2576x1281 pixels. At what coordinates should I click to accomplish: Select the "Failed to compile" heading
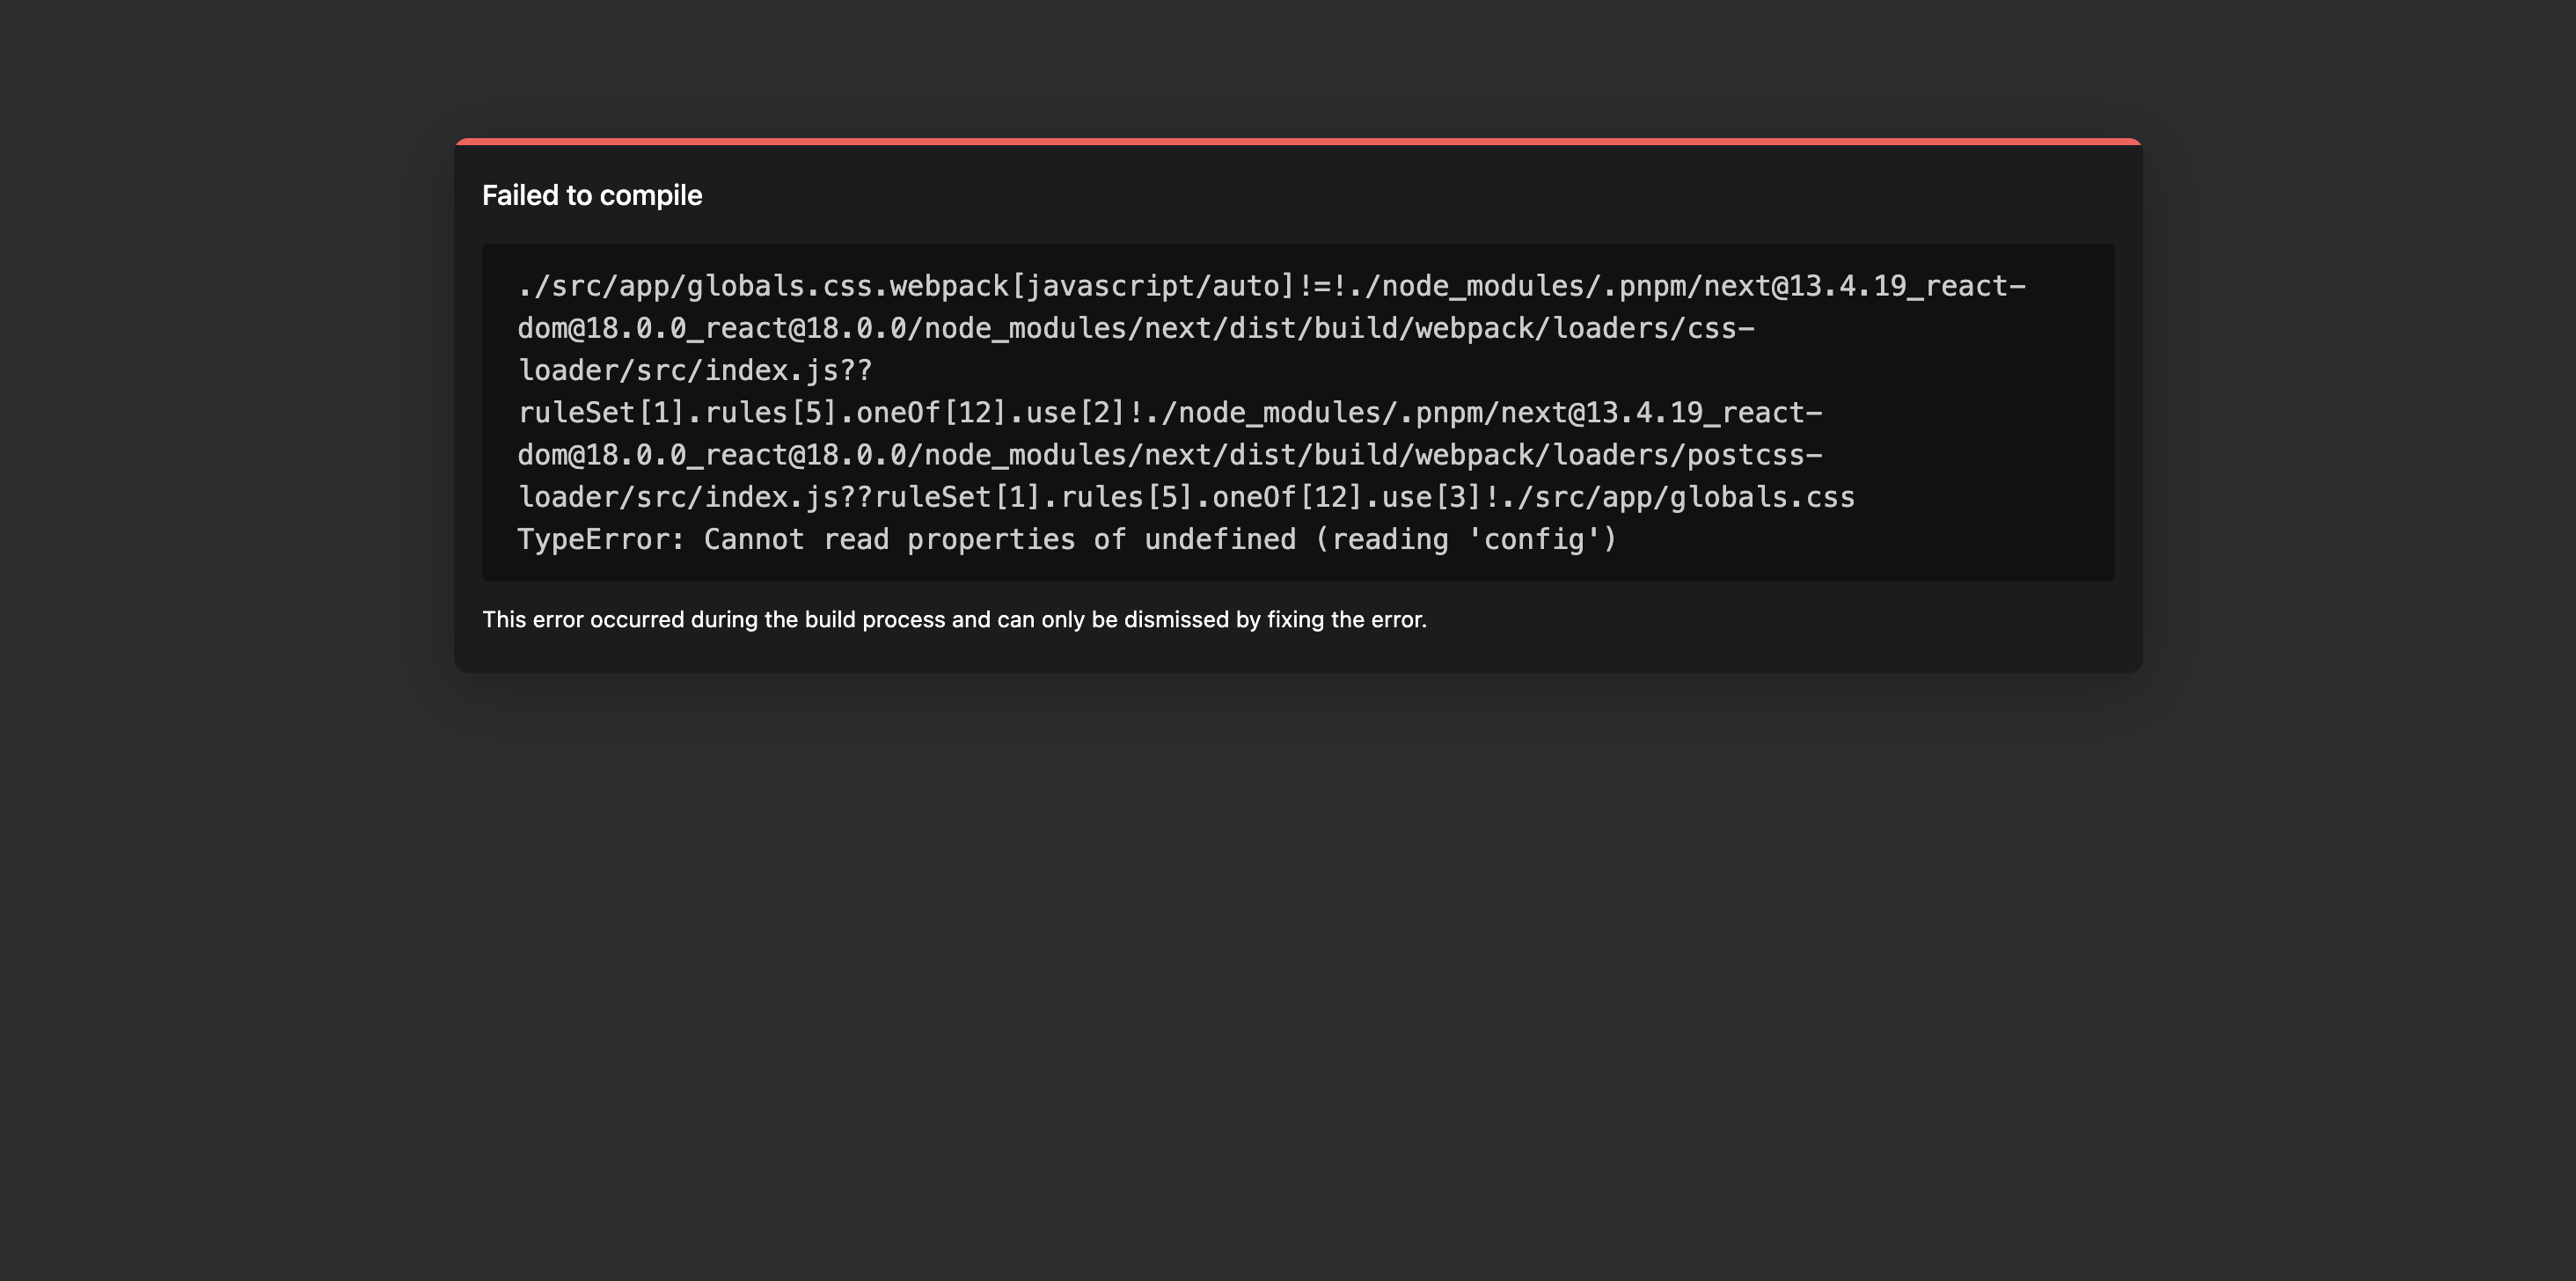(592, 196)
